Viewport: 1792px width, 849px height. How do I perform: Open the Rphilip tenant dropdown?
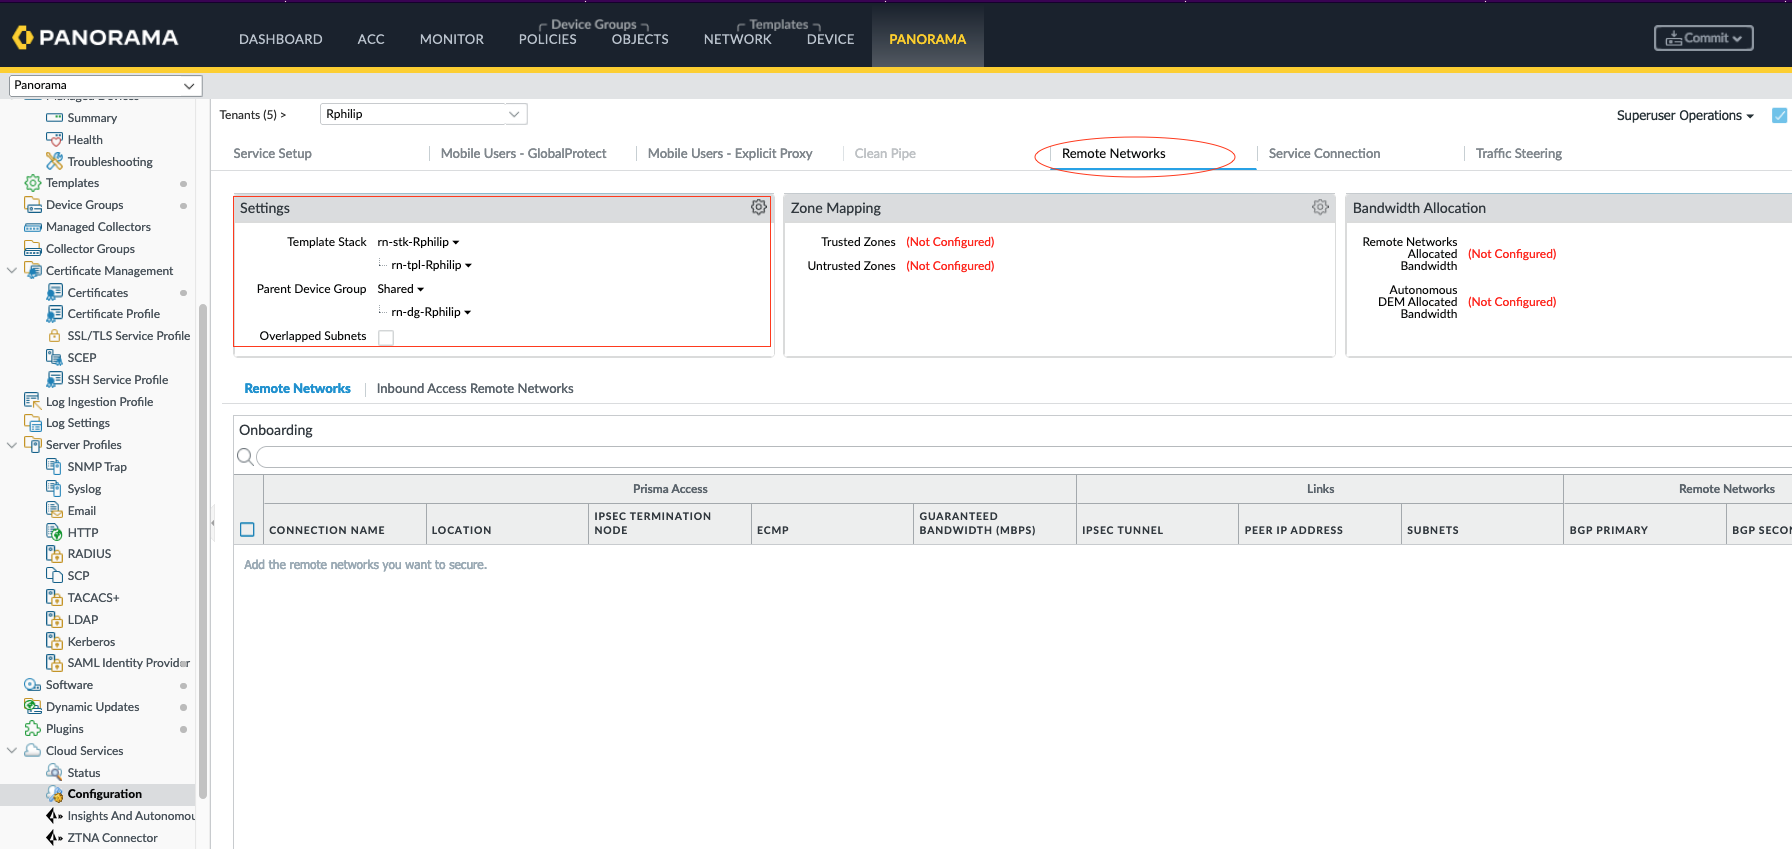coord(423,114)
